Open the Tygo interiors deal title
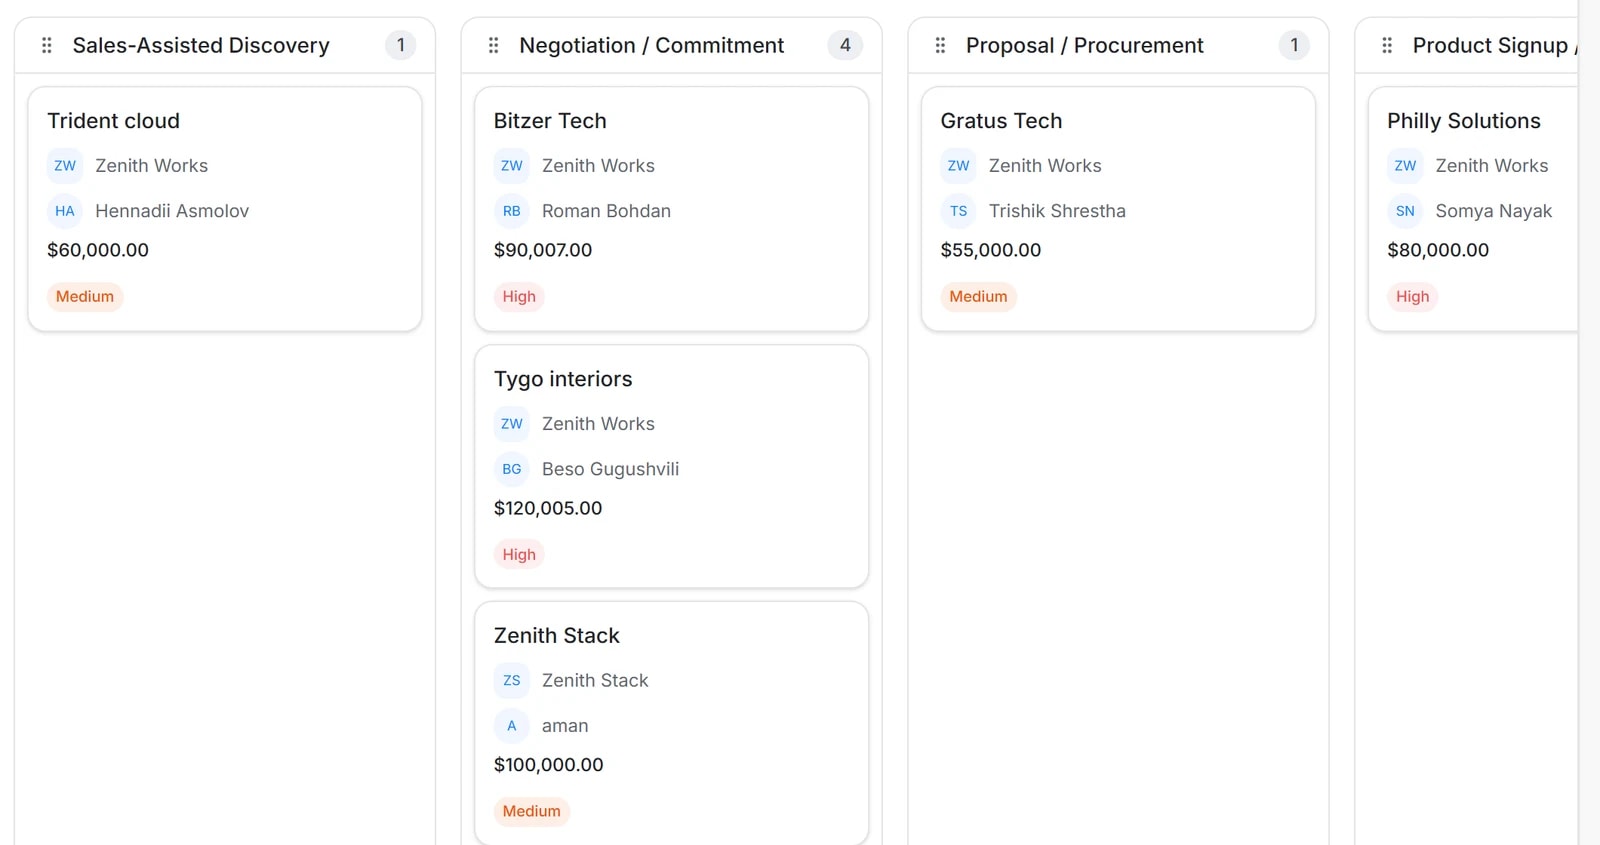This screenshot has width=1600, height=845. [563, 379]
